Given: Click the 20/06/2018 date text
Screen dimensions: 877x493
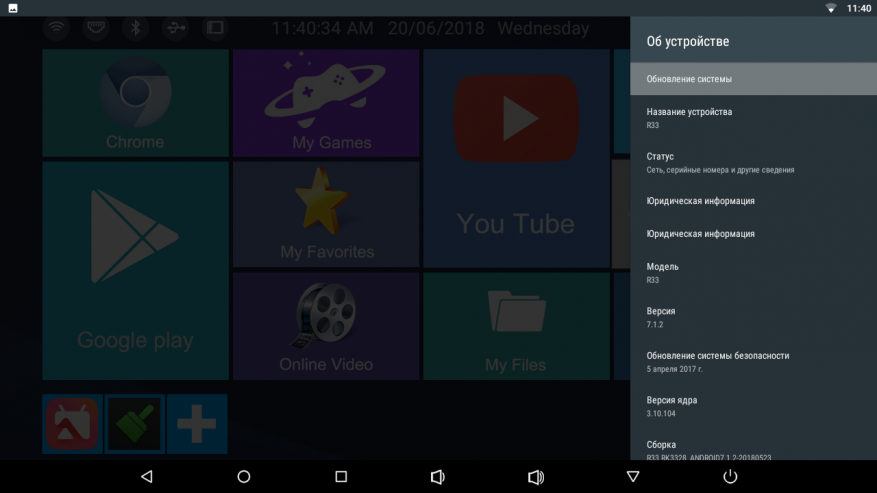Looking at the screenshot, I should pos(436,28).
